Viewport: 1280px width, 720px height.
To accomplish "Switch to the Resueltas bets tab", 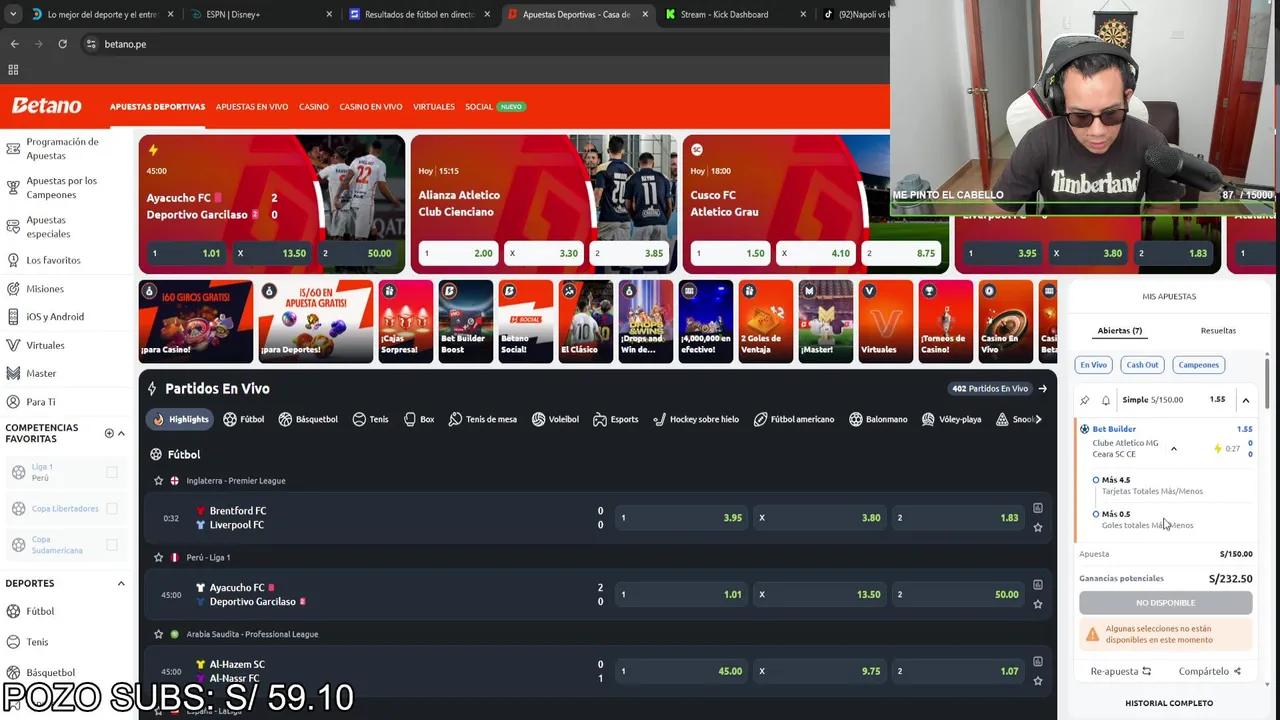I will click(1218, 331).
